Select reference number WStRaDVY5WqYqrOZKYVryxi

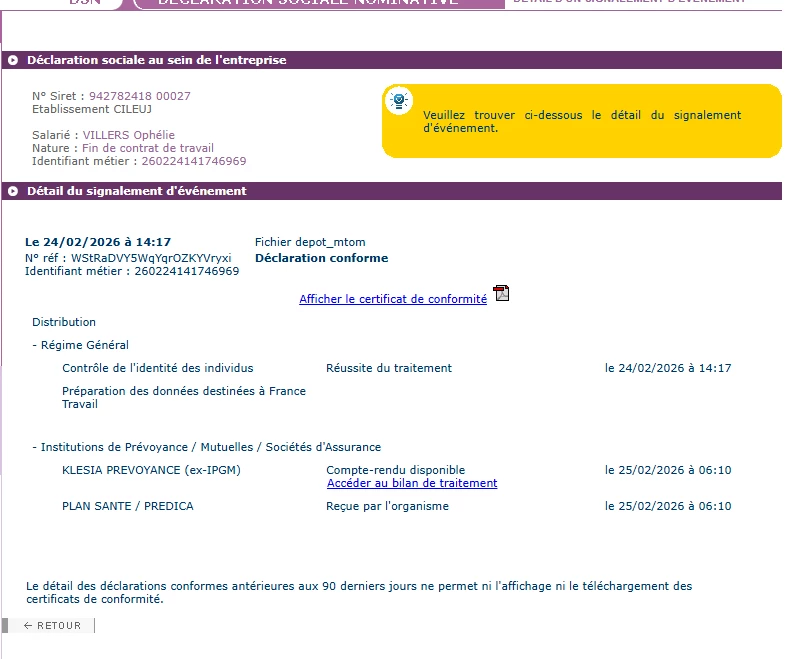(x=151, y=258)
